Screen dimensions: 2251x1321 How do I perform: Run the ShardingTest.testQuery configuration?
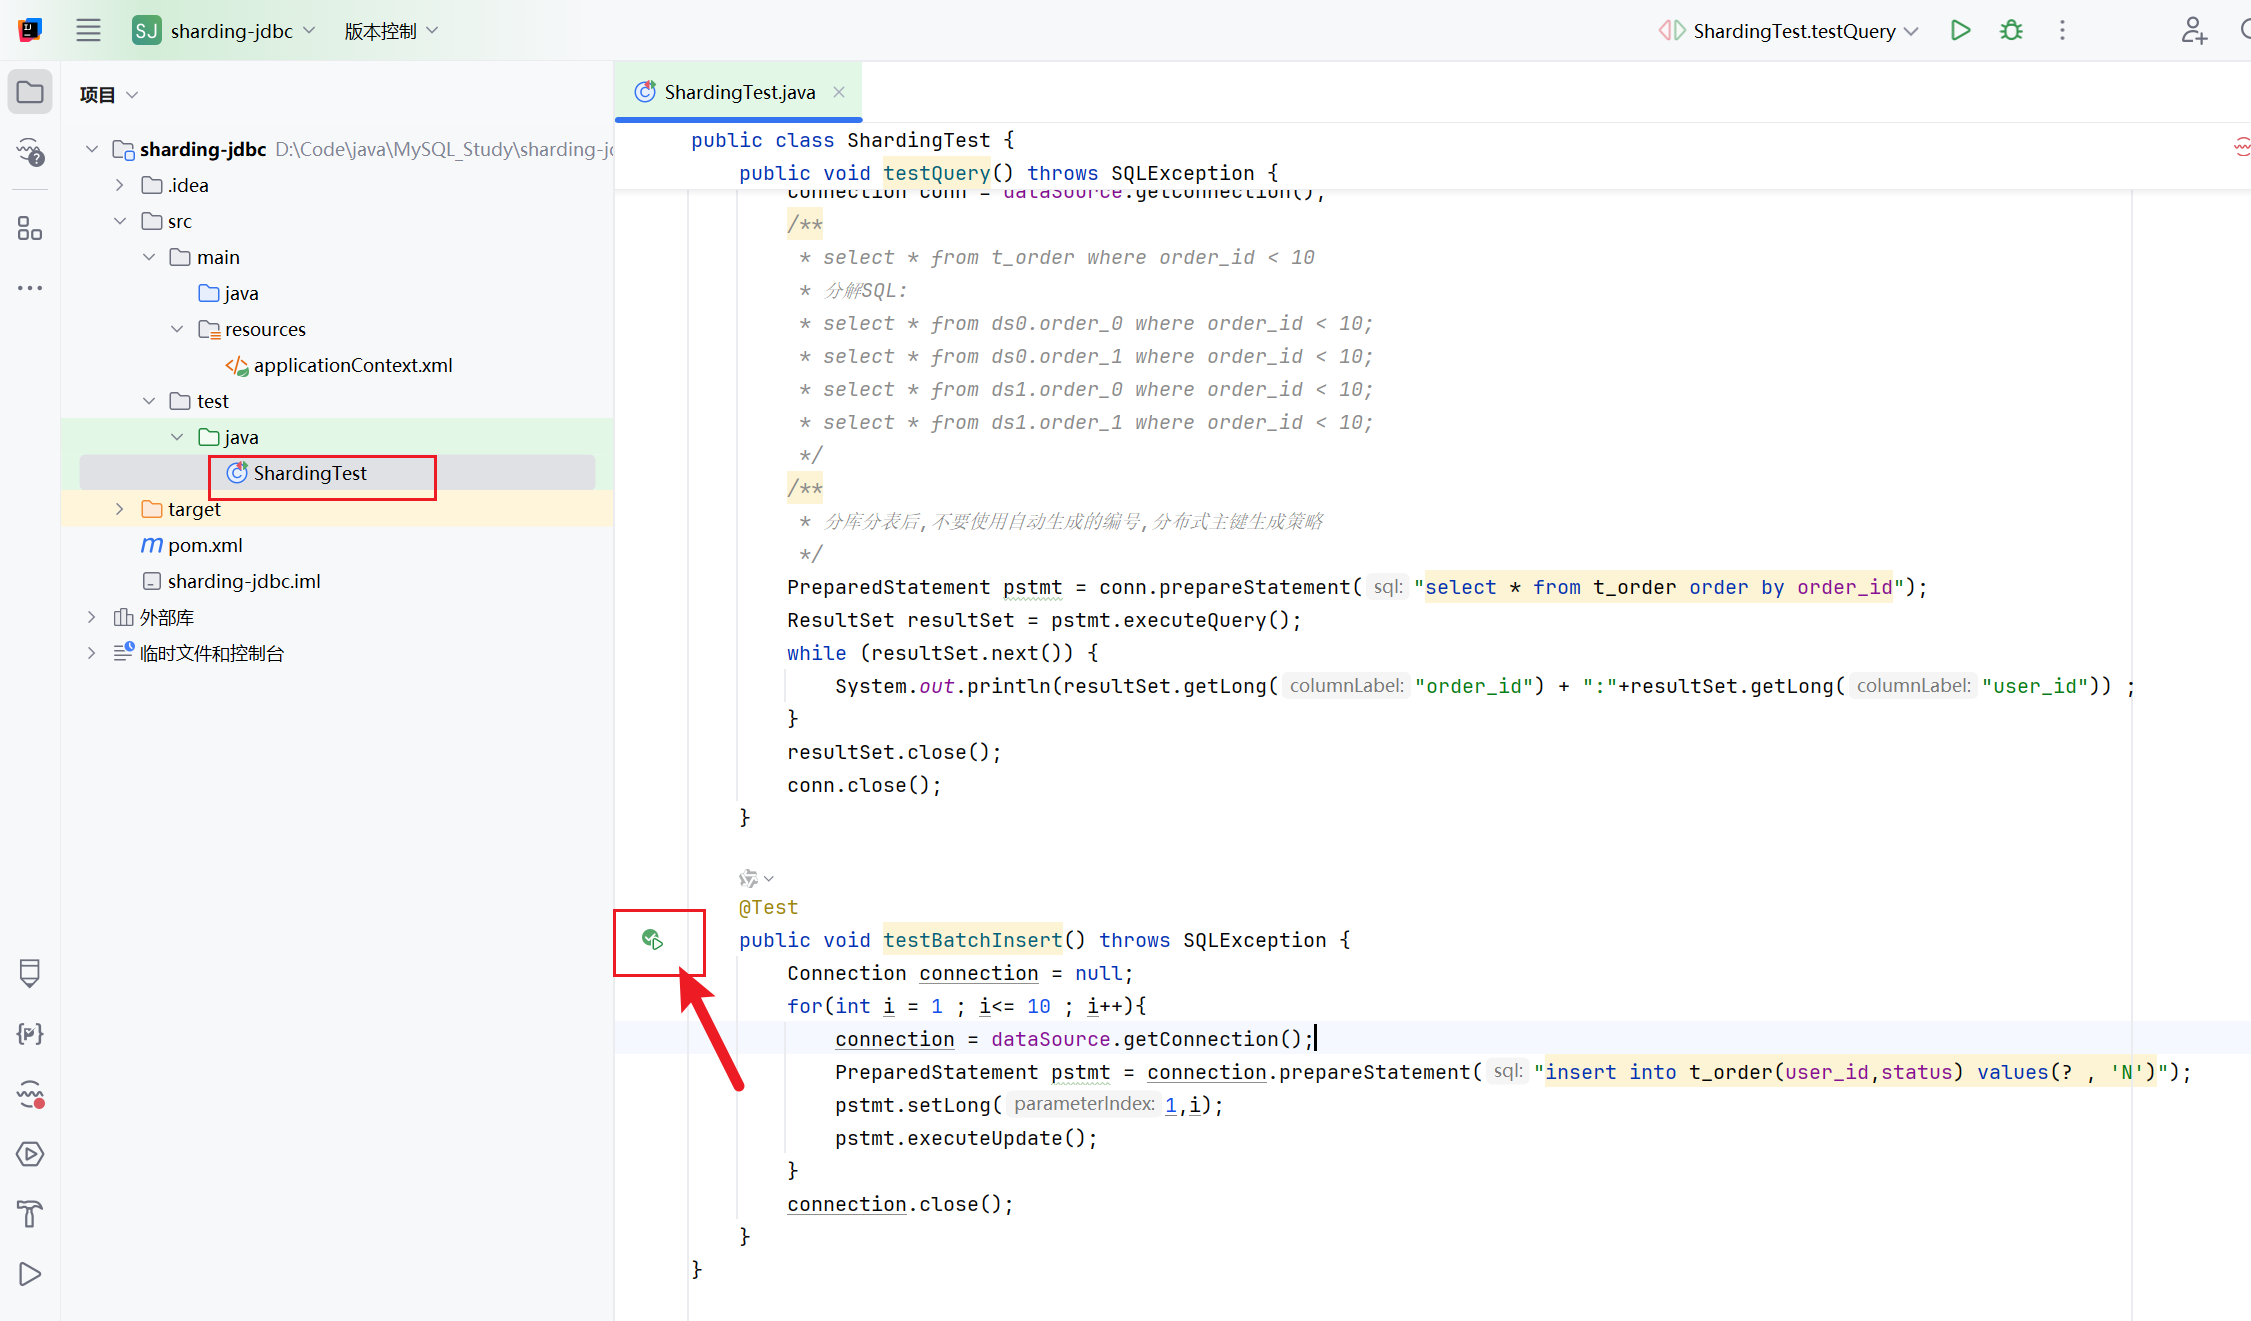click(1960, 30)
